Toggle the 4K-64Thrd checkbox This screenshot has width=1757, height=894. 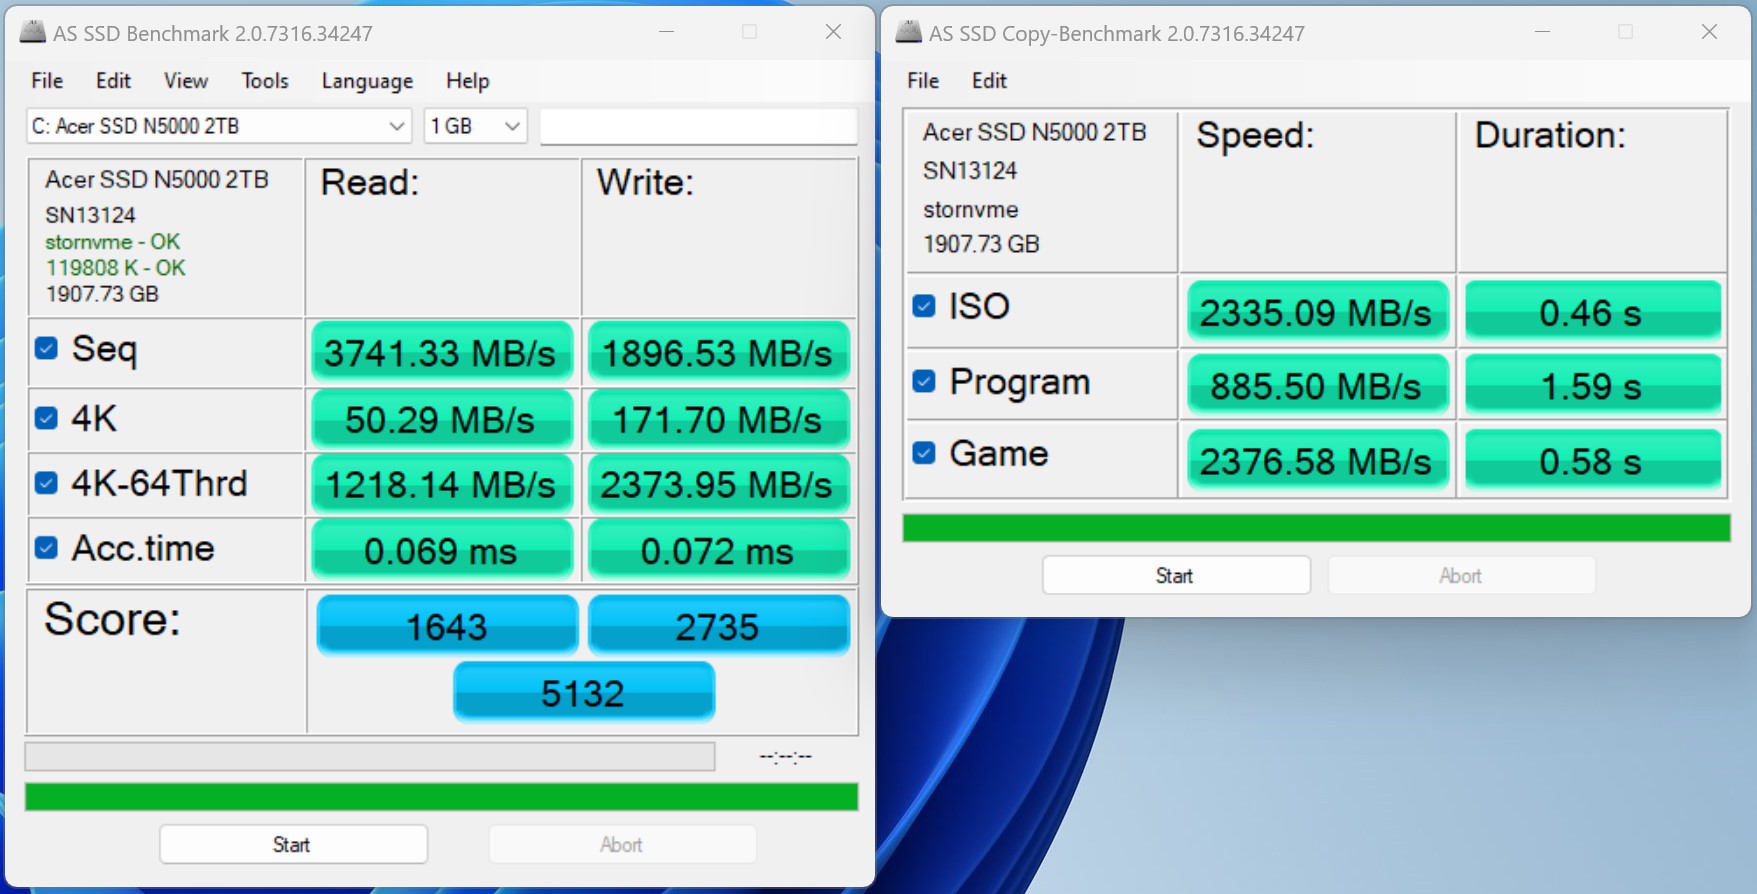46,483
